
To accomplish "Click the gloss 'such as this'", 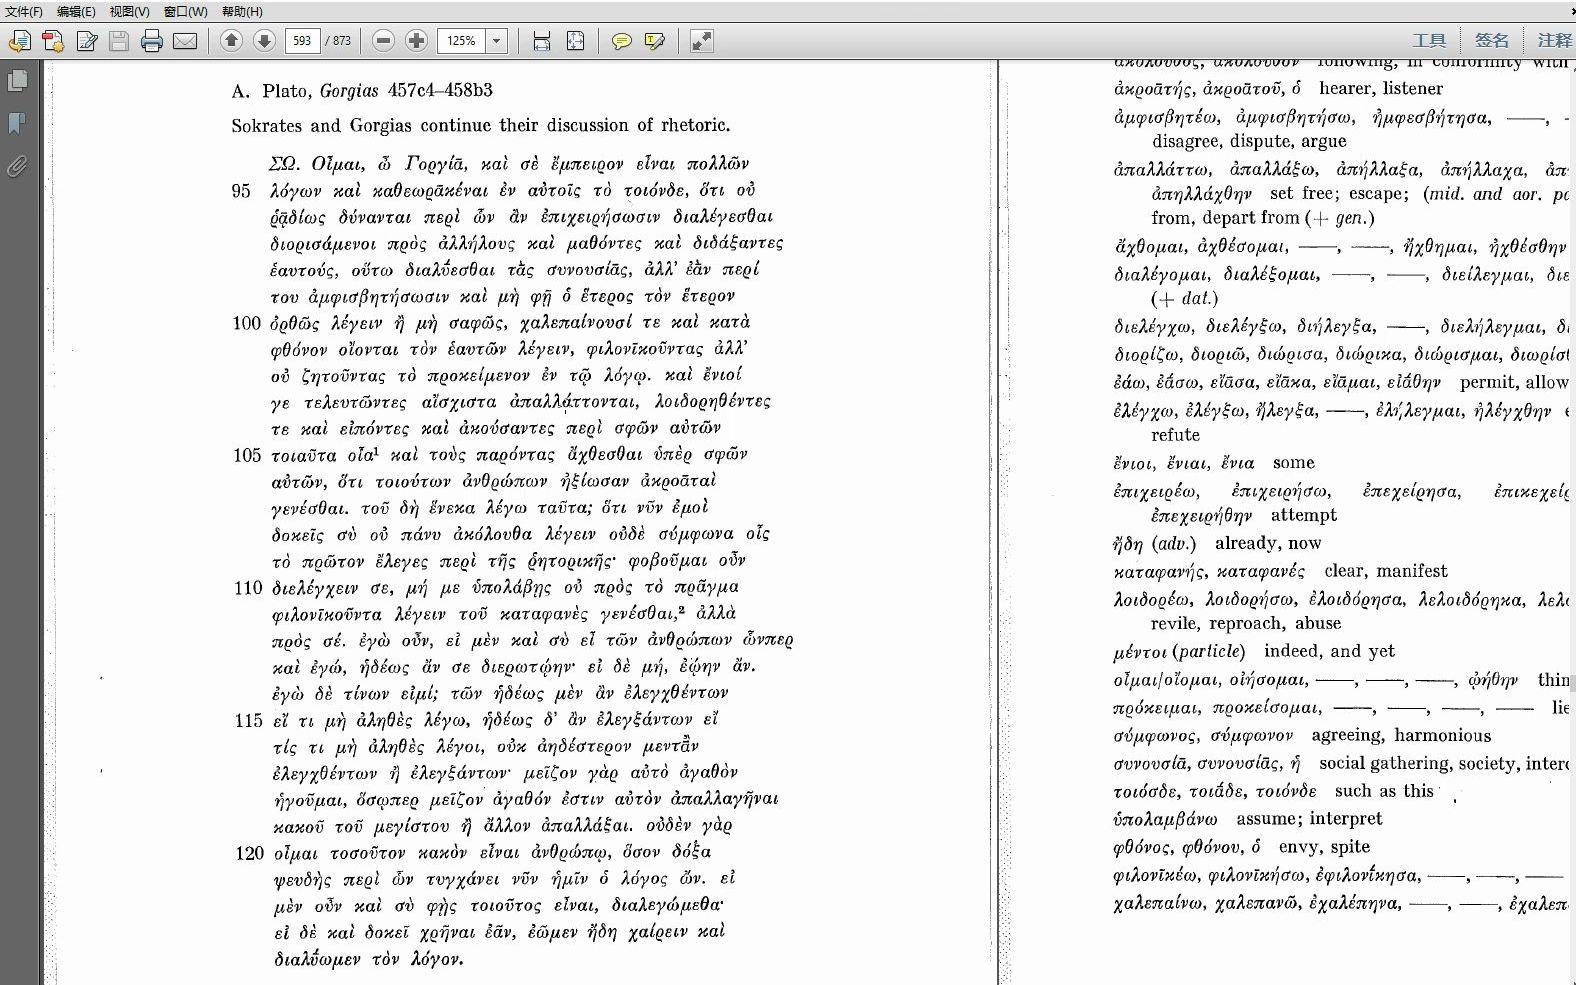I will point(1384,791).
